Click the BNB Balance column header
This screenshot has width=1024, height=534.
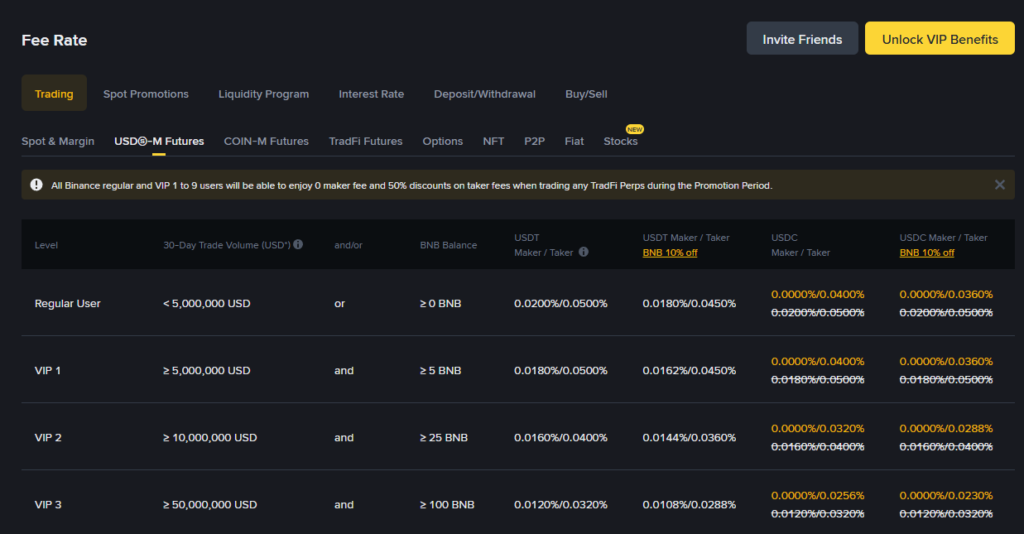449,245
